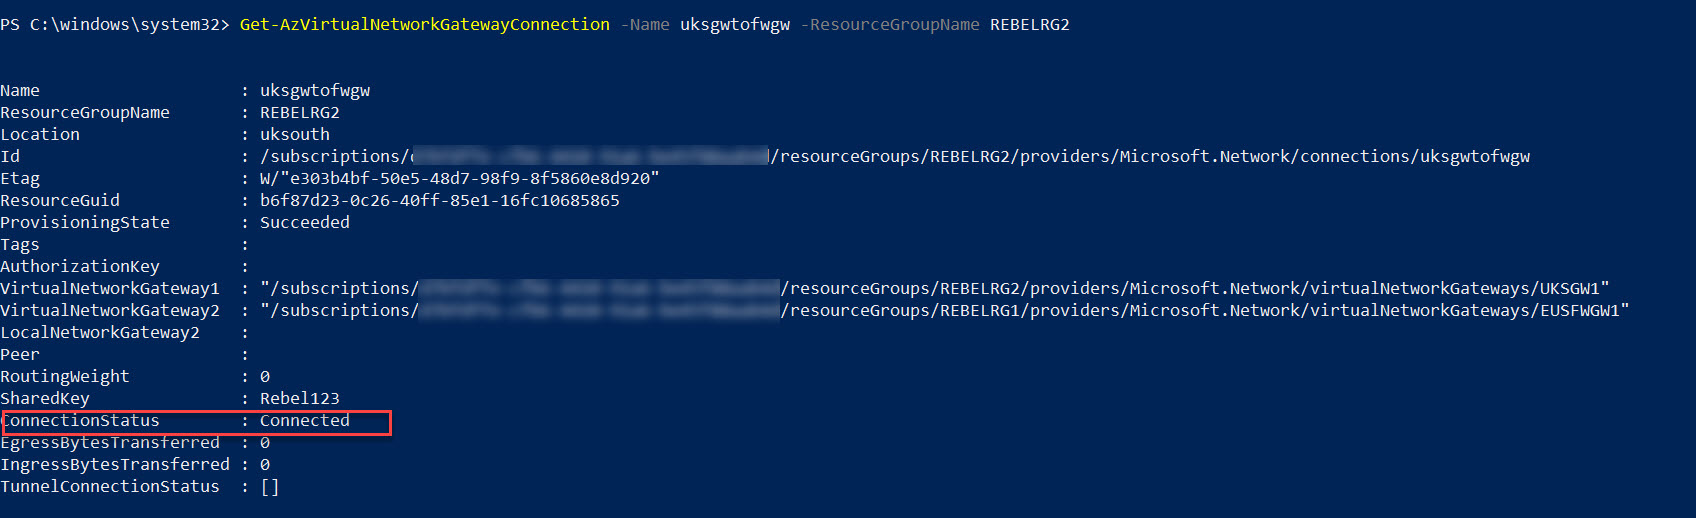Click the highlighted Connected status value
This screenshot has height=518, width=1696.
coord(304,421)
